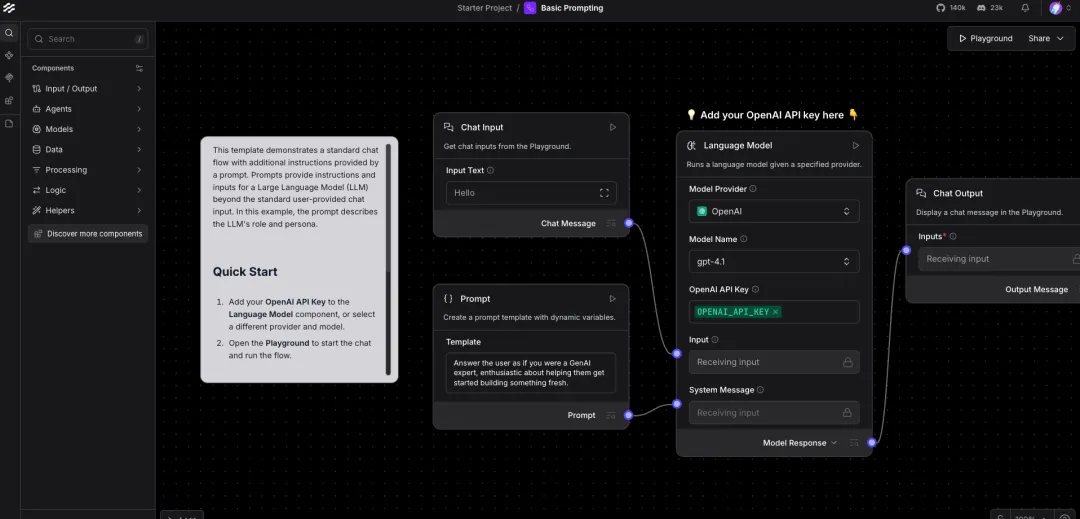This screenshot has width=1080, height=519.
Task: Expand the Agents category
Action: coord(87,109)
